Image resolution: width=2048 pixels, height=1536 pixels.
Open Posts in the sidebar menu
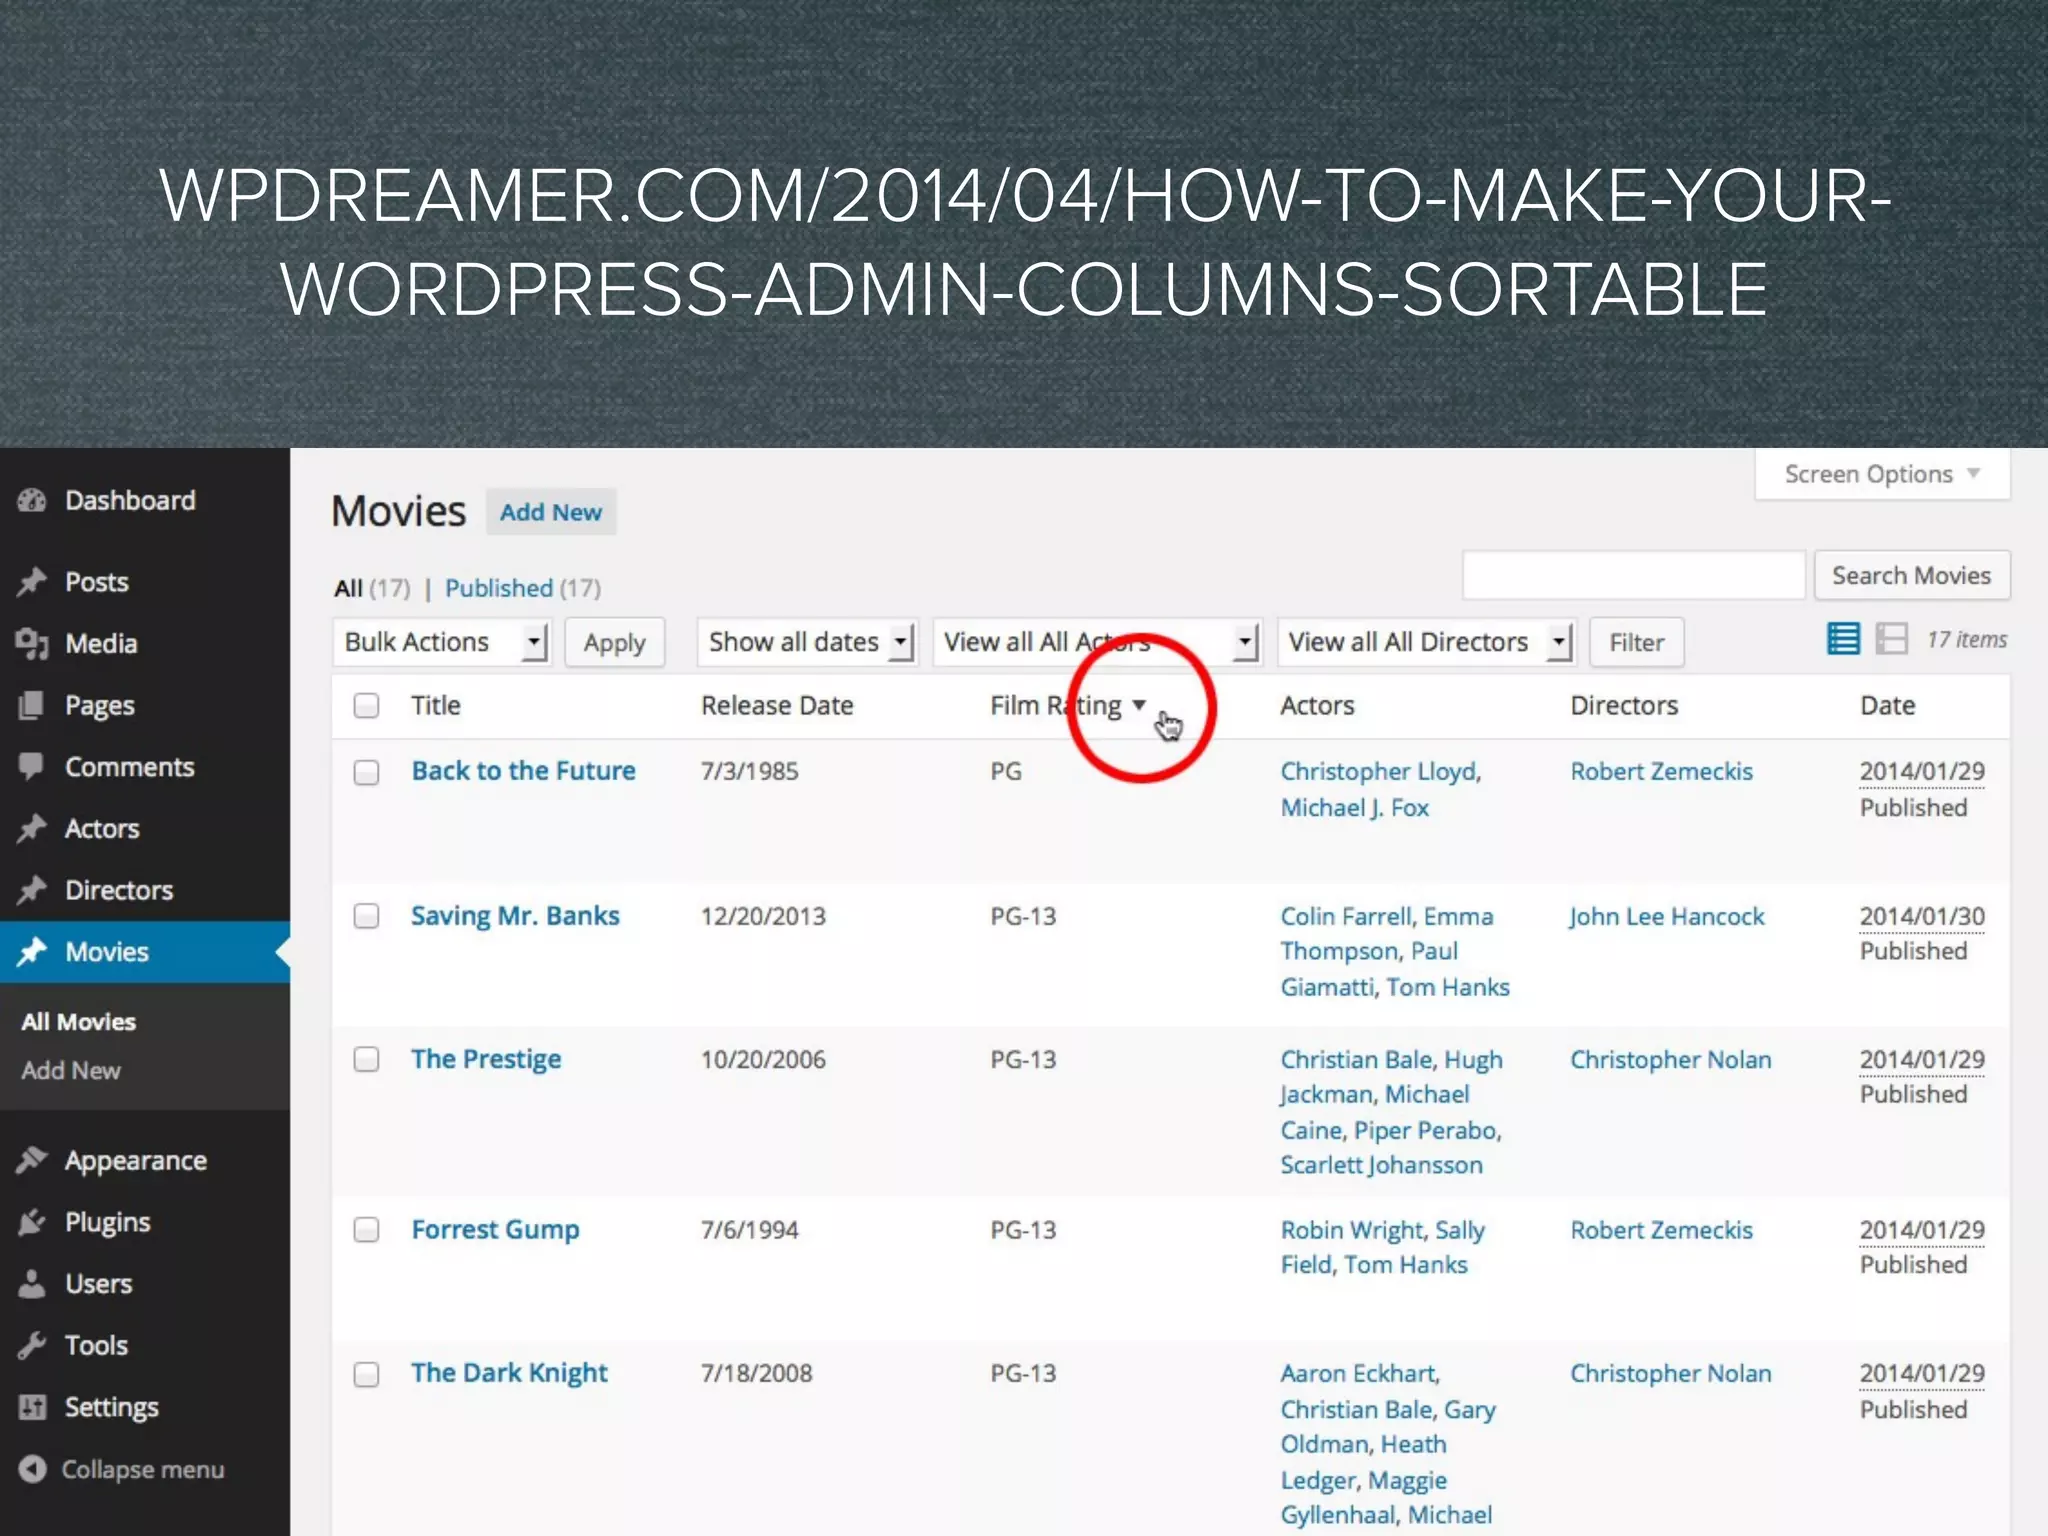click(97, 582)
